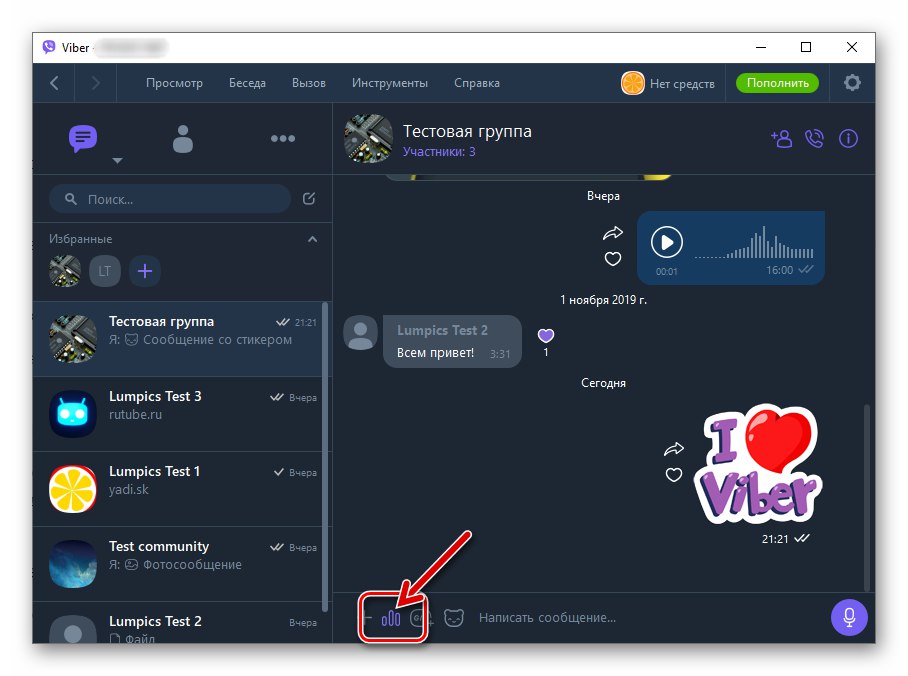Start a call with the phone icon
Viewport: 908px width, 676px height.
(x=814, y=138)
